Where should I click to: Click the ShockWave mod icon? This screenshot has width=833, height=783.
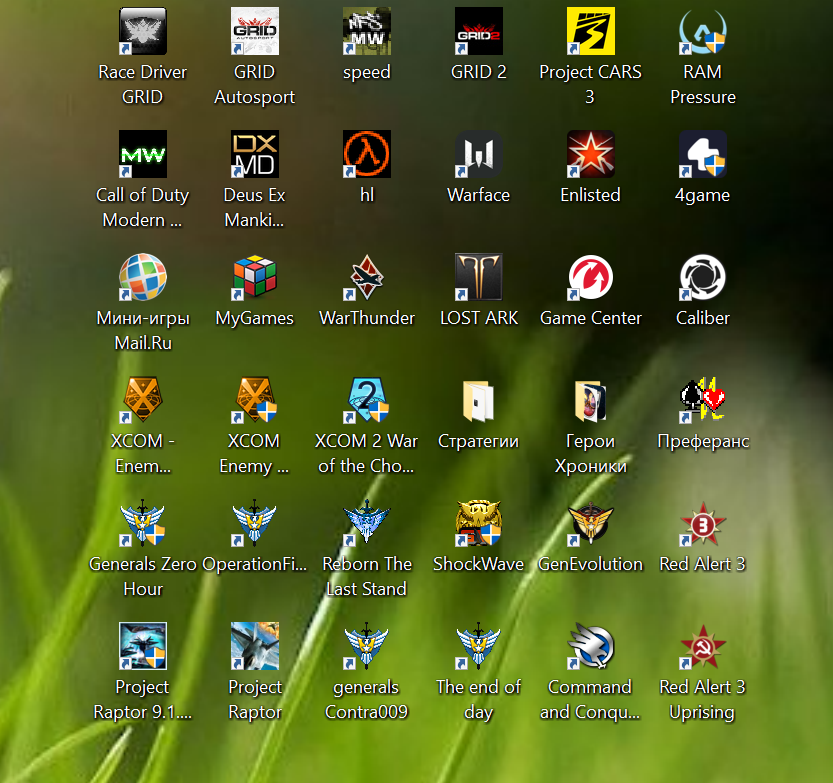479,524
